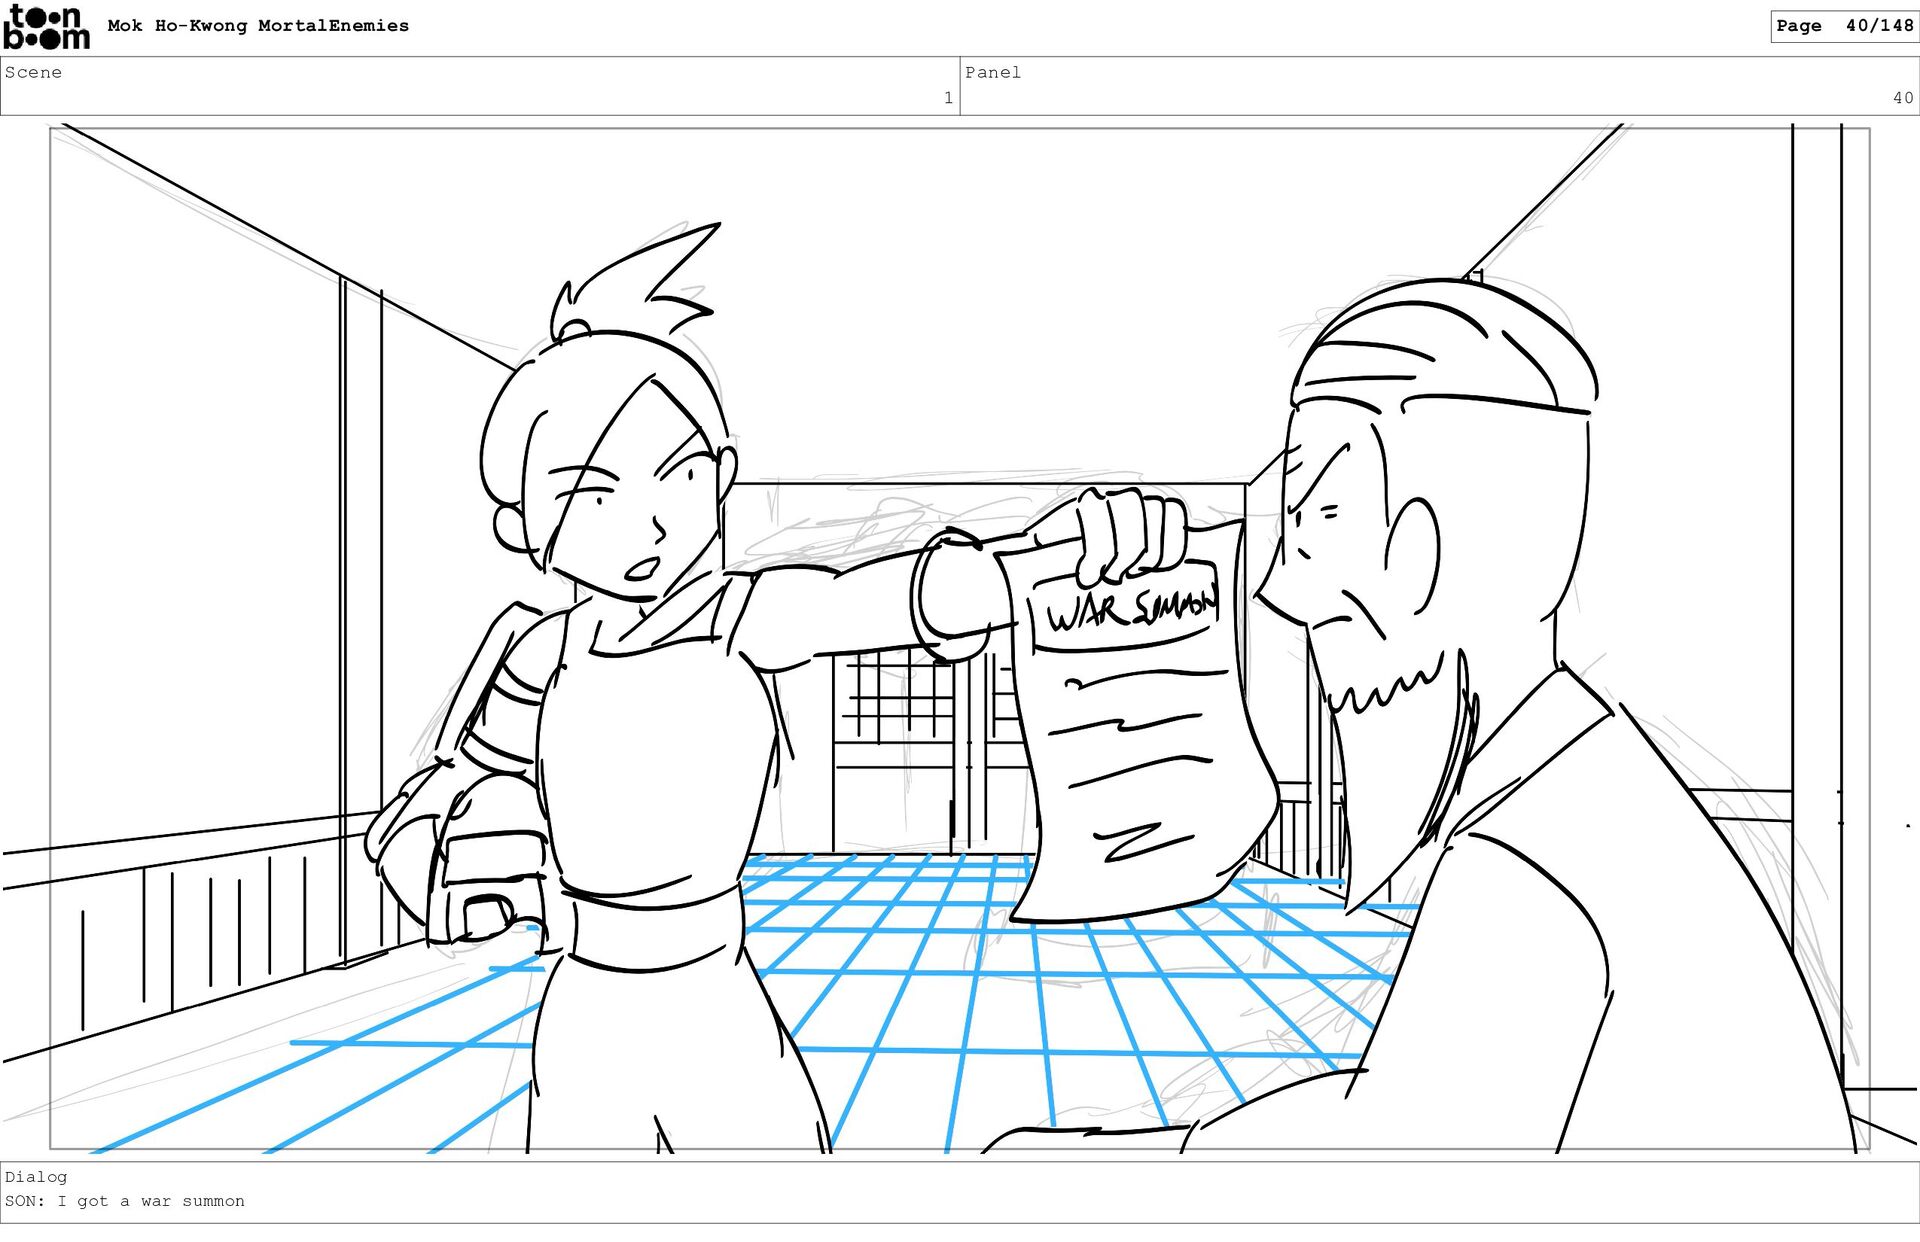Click the dialog text 'I got a war summon'

pyautogui.click(x=150, y=1201)
